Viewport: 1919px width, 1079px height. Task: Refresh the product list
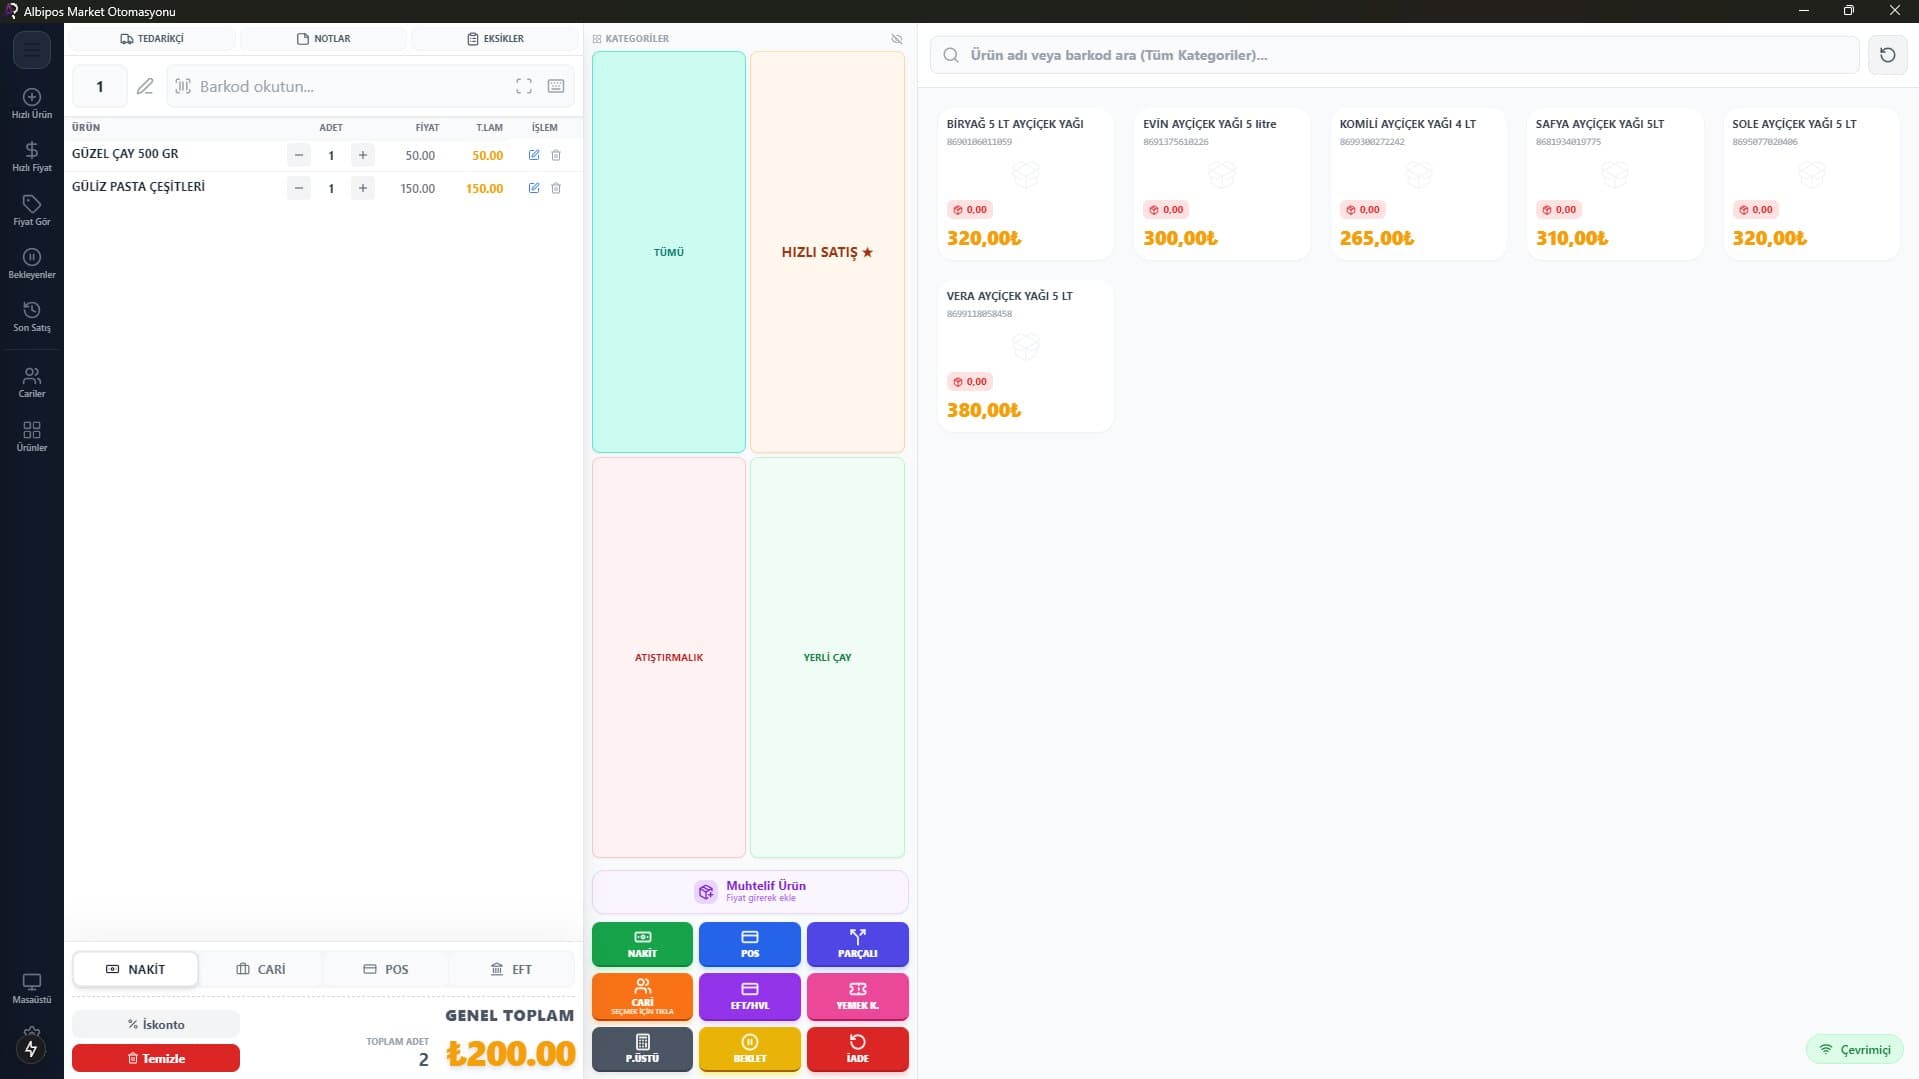click(1887, 55)
